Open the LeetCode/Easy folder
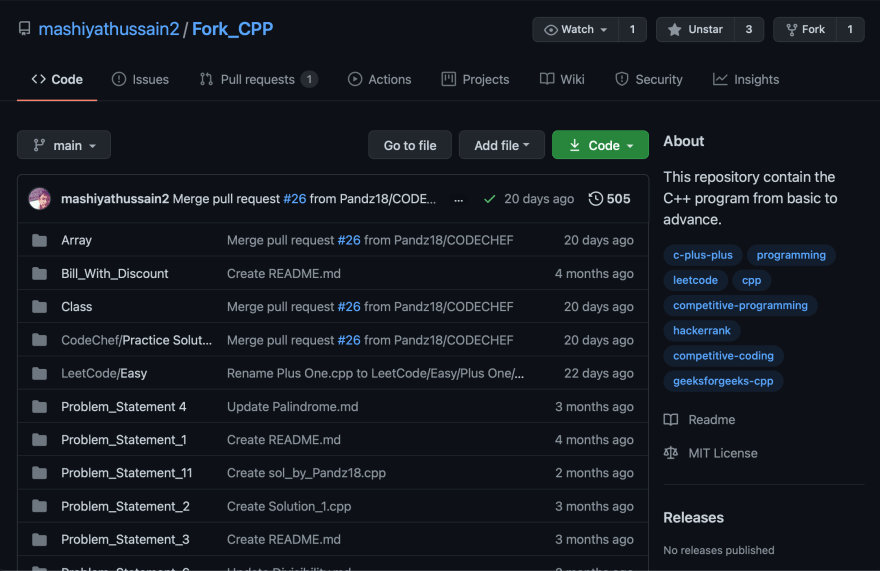 104,373
